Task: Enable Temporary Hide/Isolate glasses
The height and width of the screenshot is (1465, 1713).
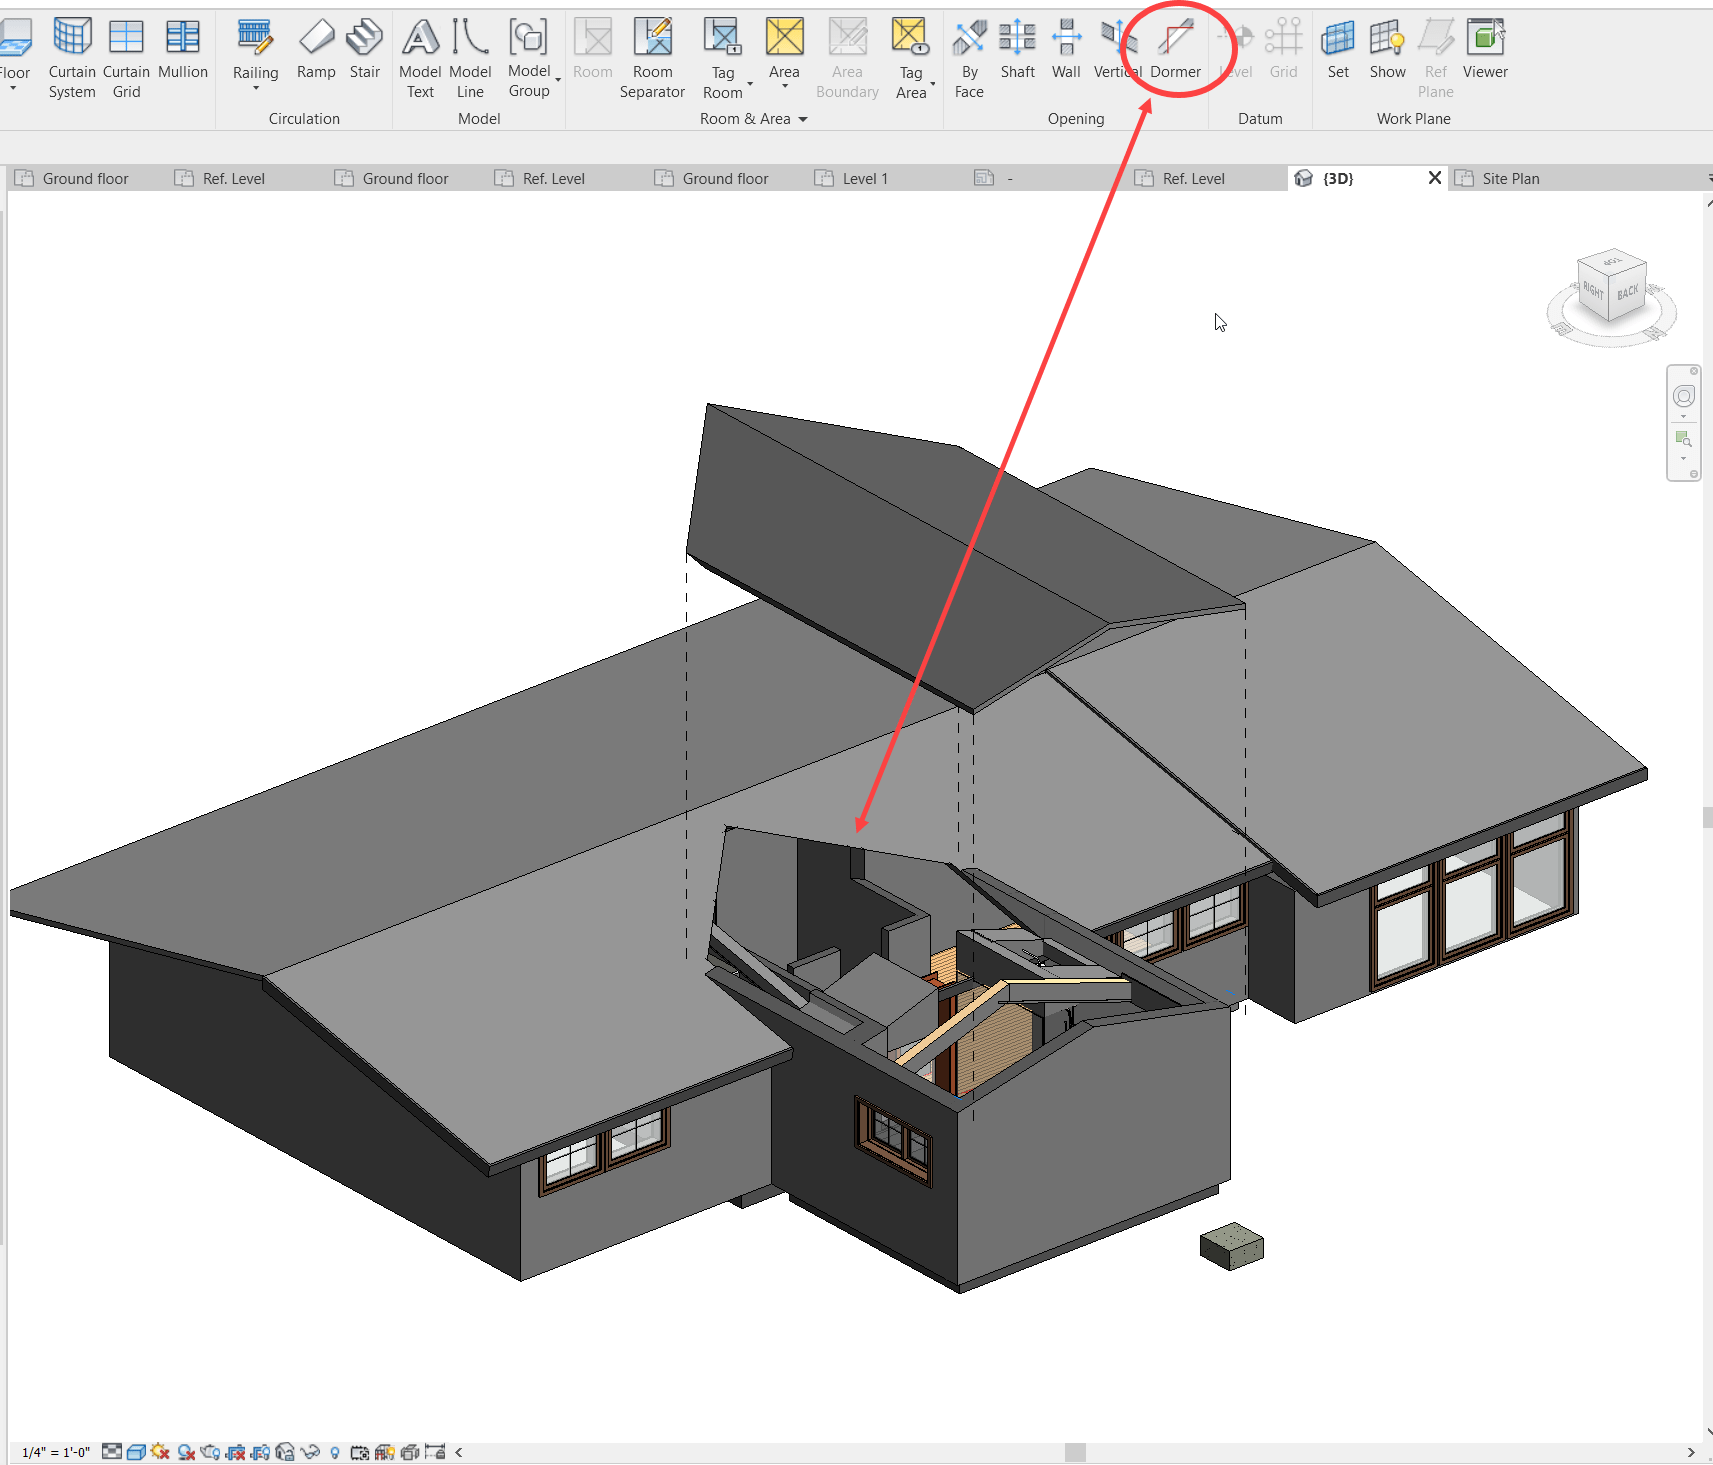Action: tap(310, 1451)
